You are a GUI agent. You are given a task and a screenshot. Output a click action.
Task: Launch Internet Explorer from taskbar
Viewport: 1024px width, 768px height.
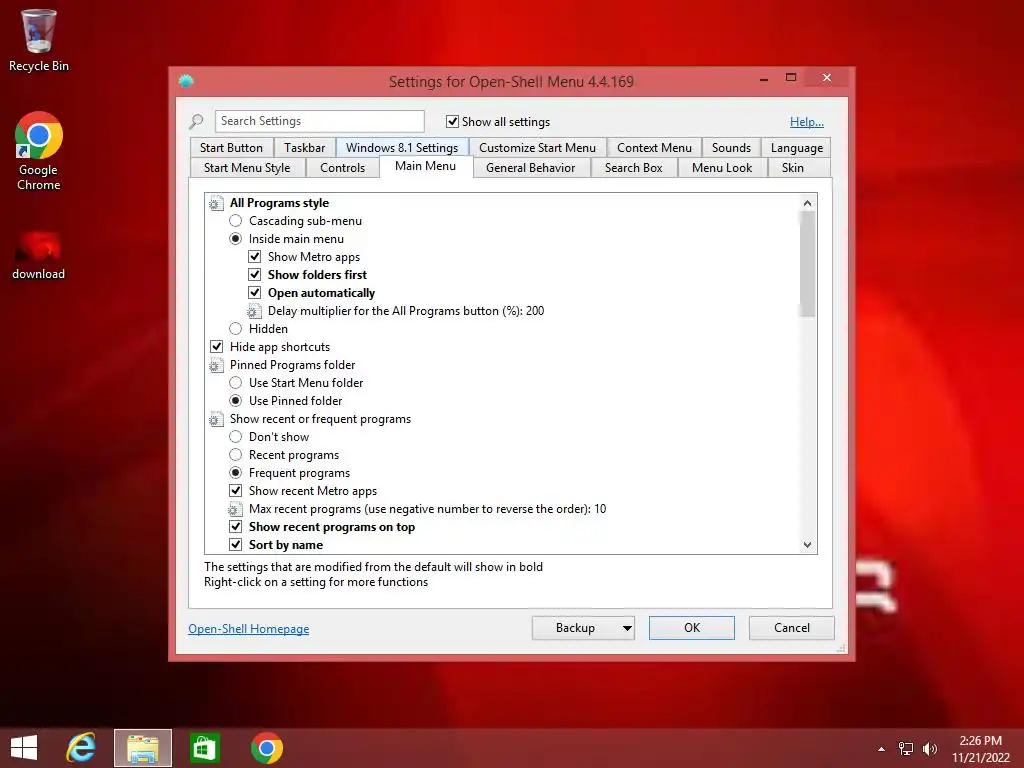81,748
